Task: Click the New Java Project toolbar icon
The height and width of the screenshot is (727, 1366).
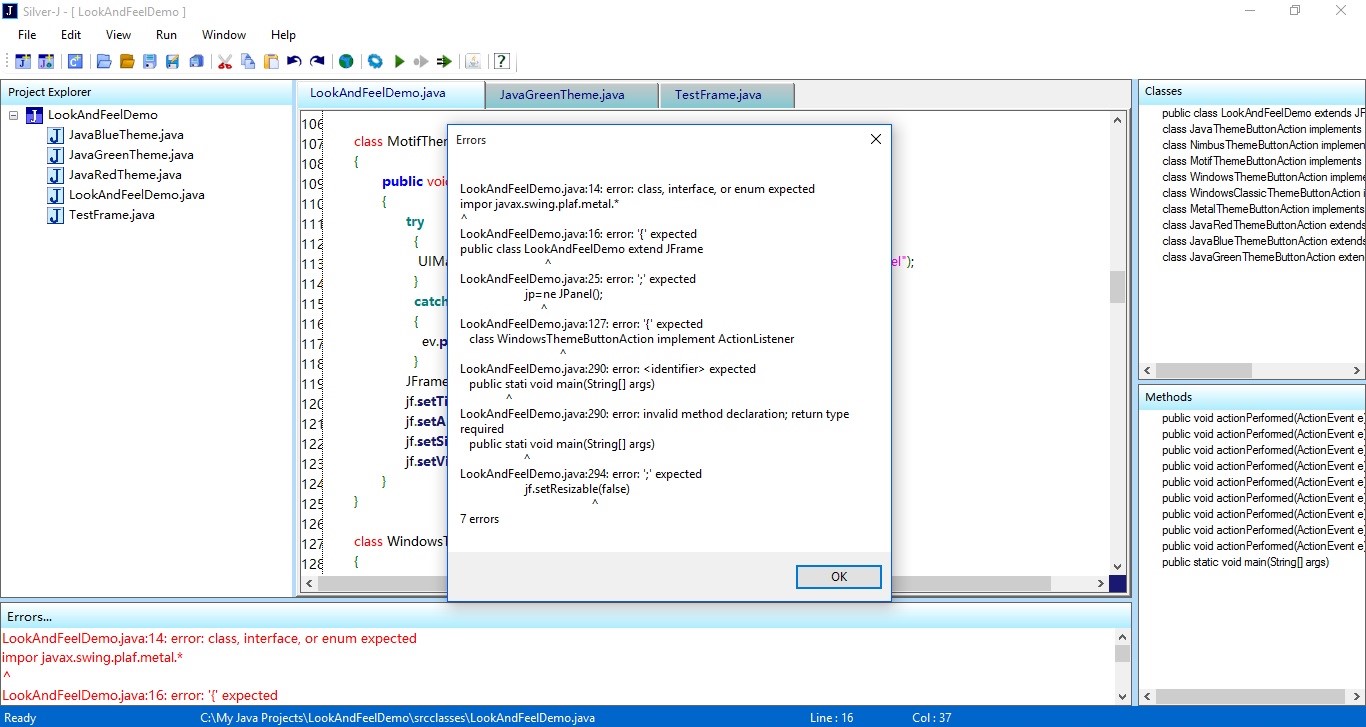Action: click(x=23, y=61)
